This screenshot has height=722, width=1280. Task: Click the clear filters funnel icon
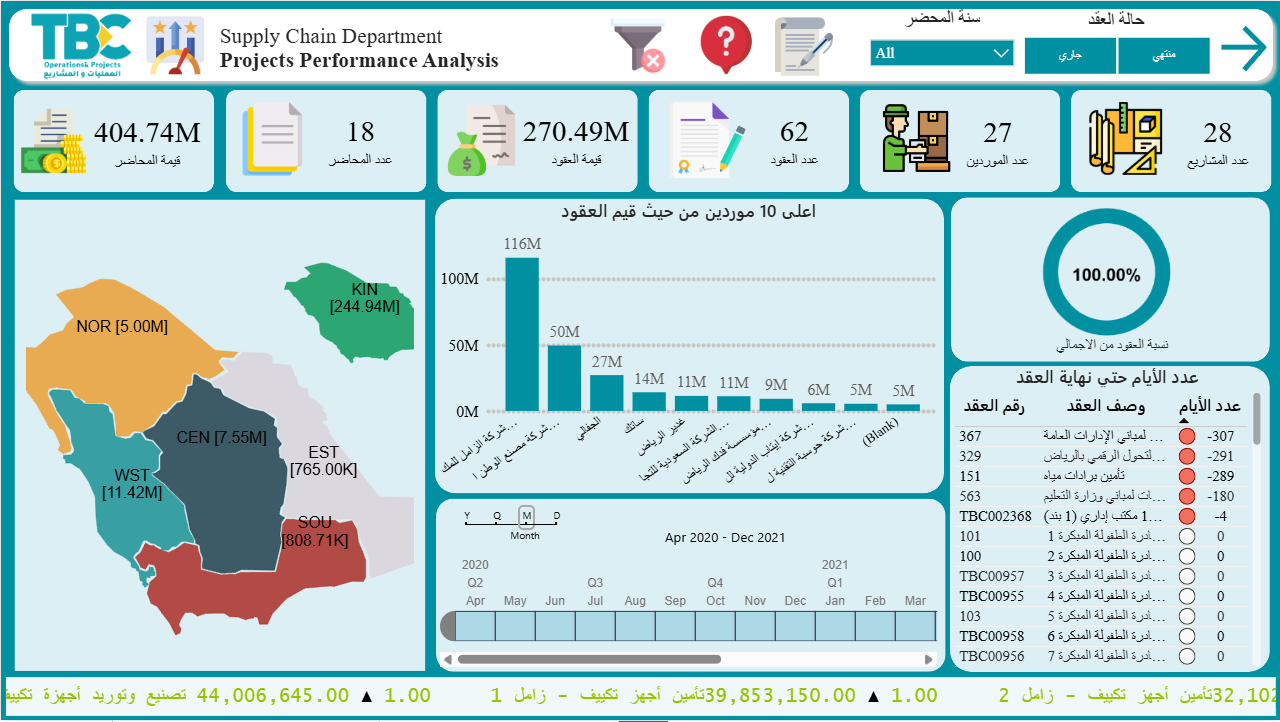click(x=638, y=45)
